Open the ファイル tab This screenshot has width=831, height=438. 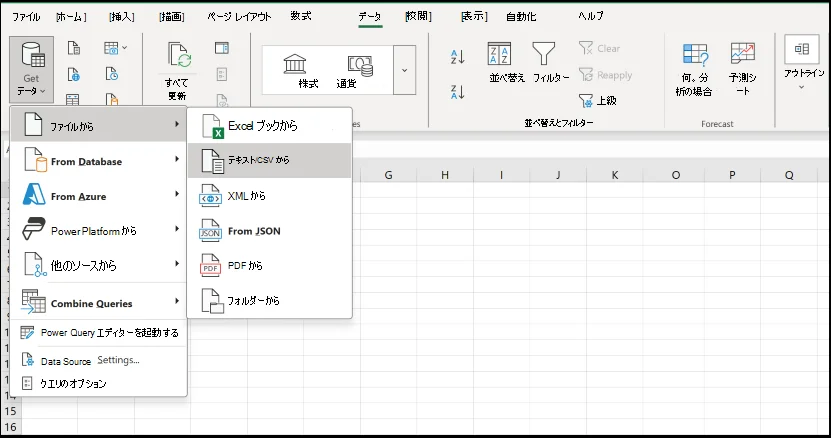click(26, 17)
